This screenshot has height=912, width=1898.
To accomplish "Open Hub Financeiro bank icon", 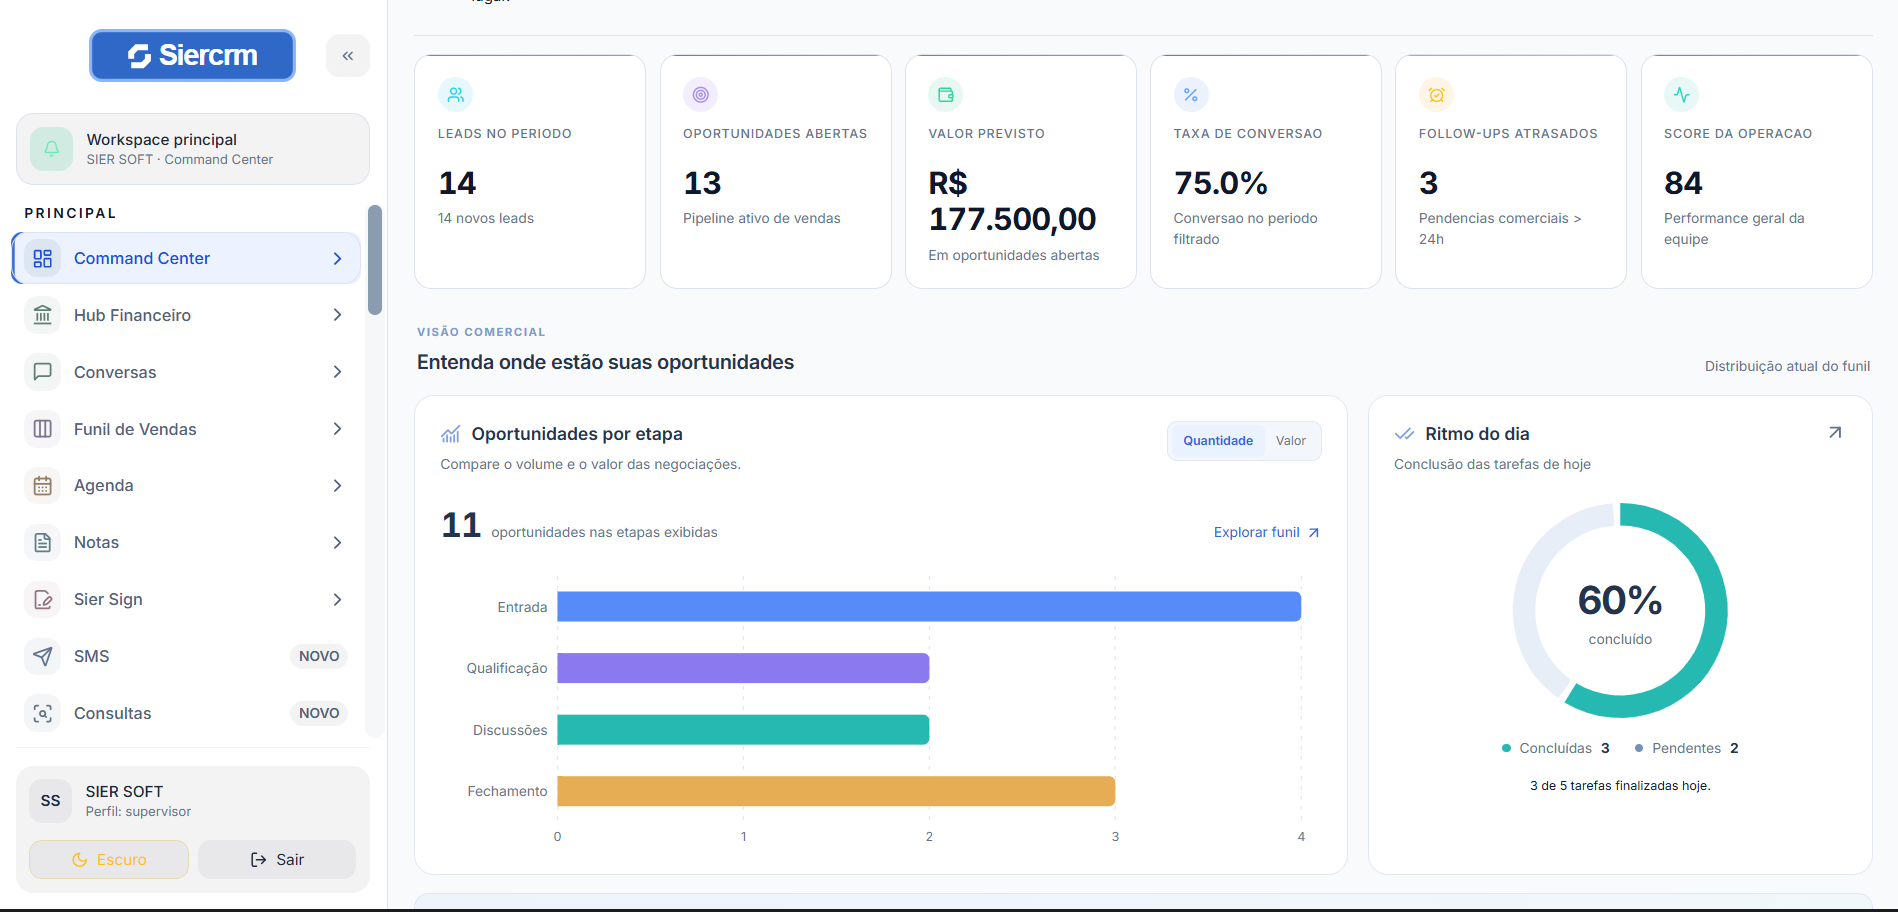I will click(x=42, y=315).
